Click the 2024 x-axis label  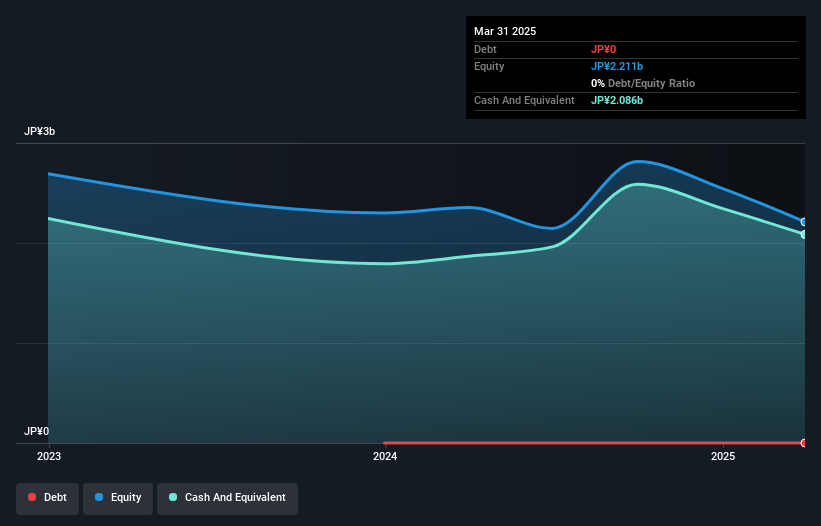385,456
